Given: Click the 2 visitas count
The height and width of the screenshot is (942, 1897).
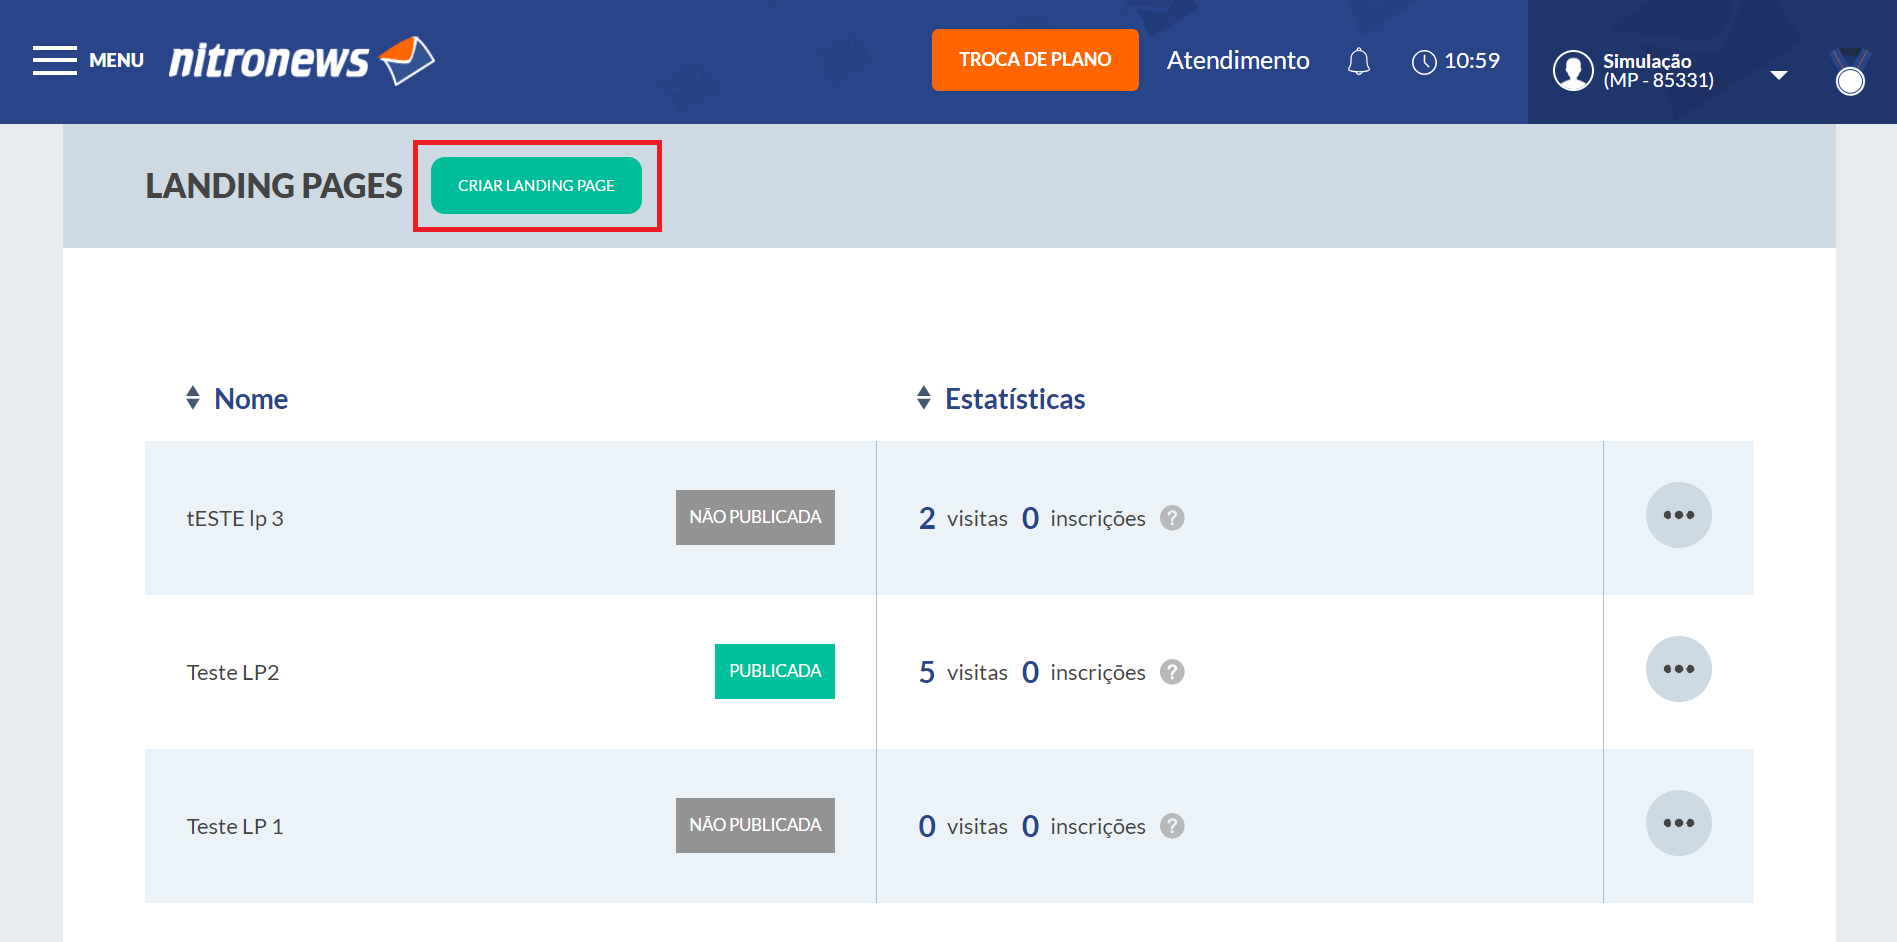Looking at the screenshot, I should pyautogui.click(x=963, y=518).
